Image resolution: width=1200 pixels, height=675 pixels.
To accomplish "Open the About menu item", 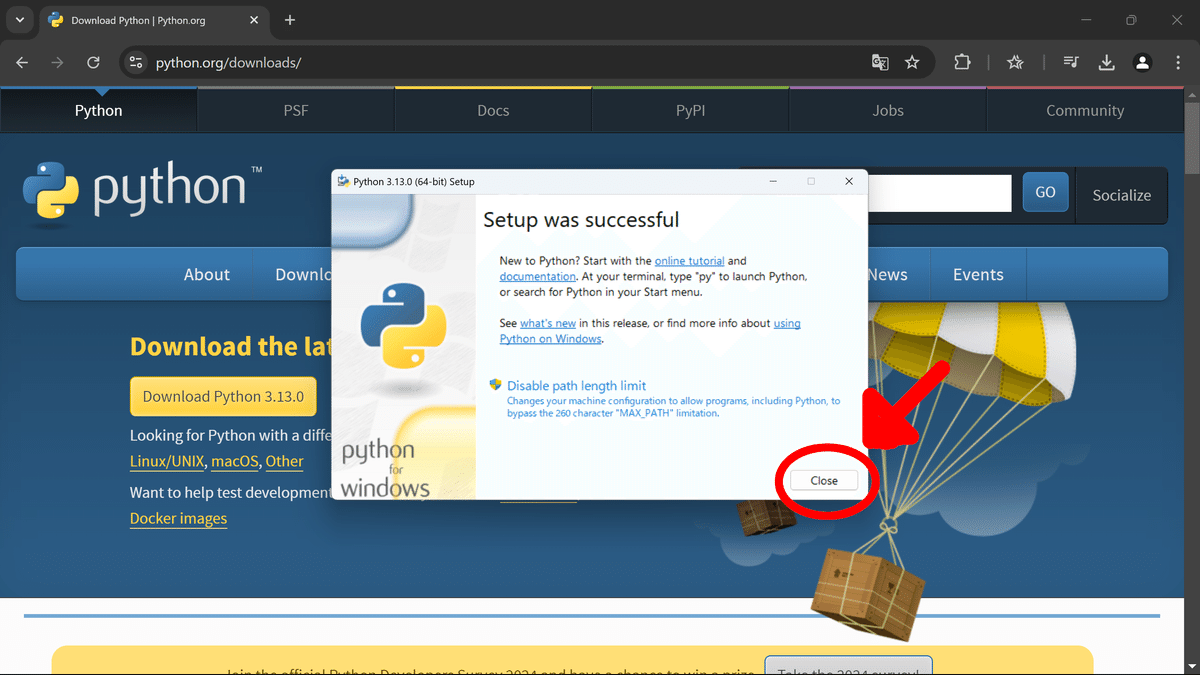I will (x=207, y=274).
